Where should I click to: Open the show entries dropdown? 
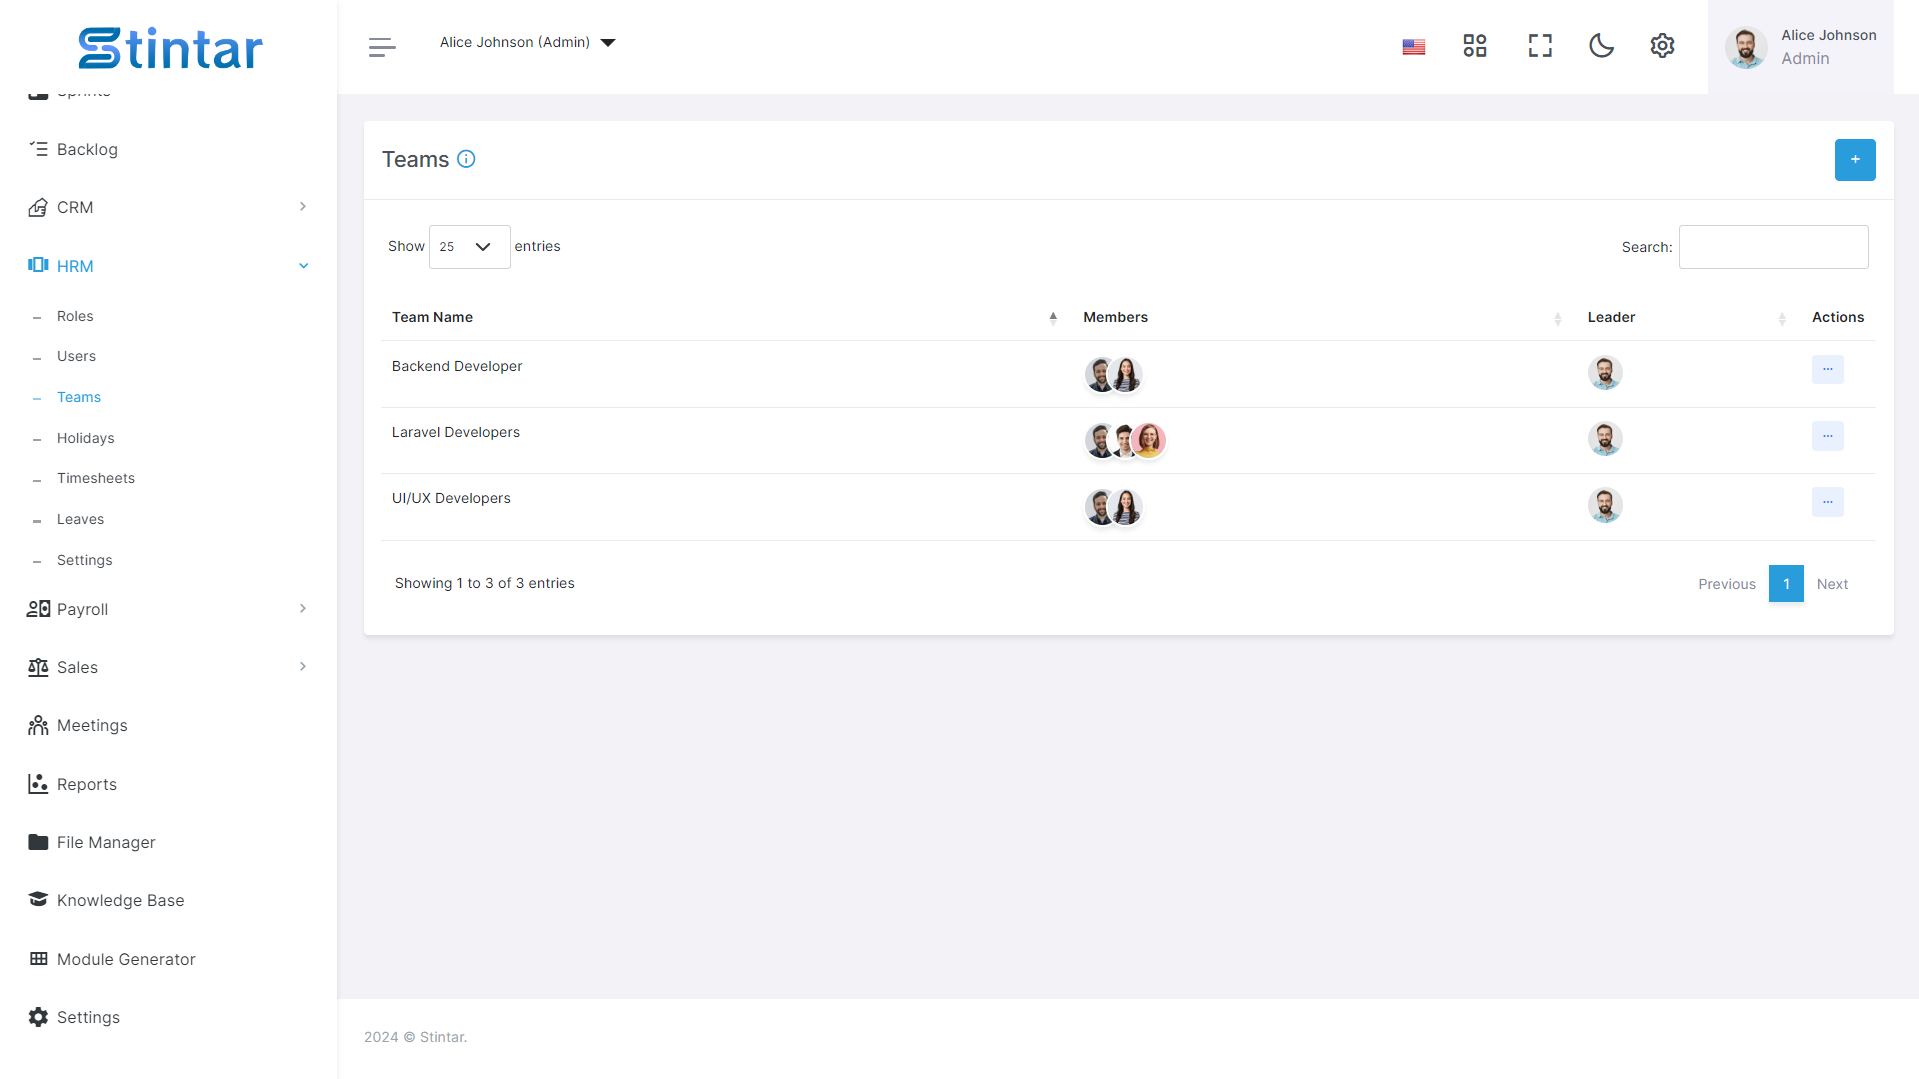pyautogui.click(x=469, y=247)
